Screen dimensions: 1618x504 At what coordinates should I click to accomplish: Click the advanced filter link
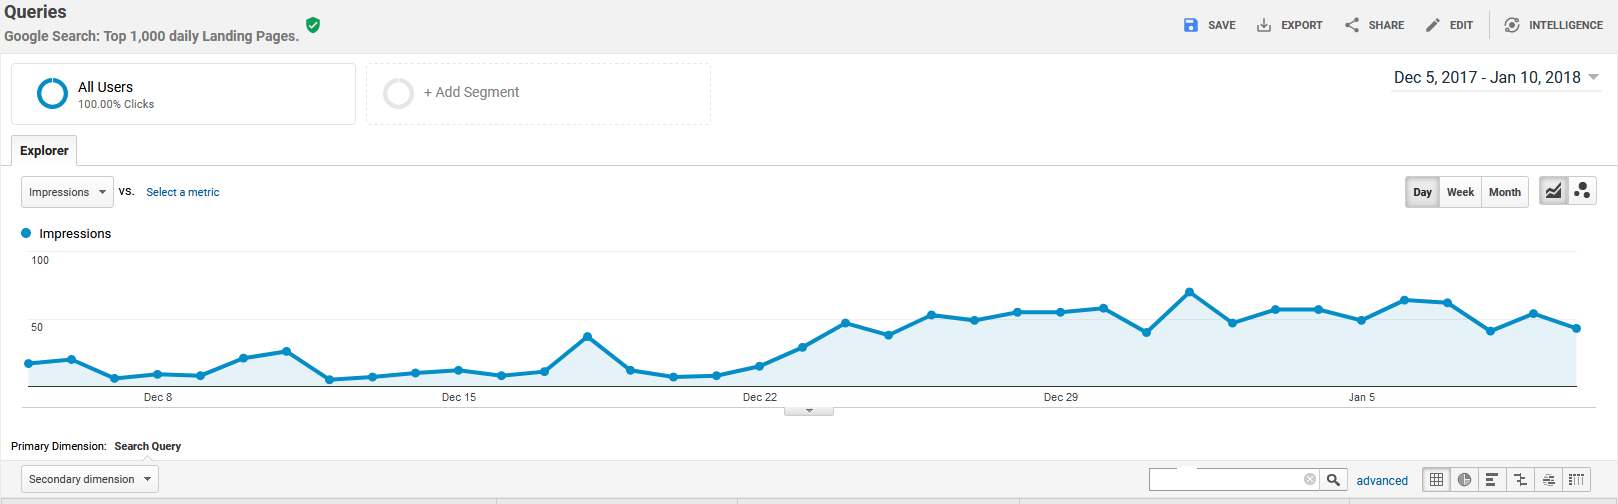tap(1382, 481)
